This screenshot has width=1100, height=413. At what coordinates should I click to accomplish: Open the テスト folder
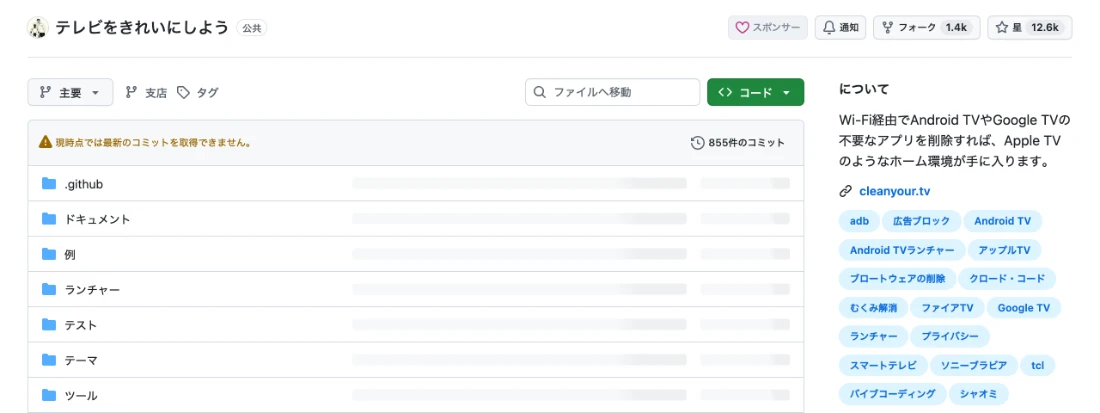81,325
